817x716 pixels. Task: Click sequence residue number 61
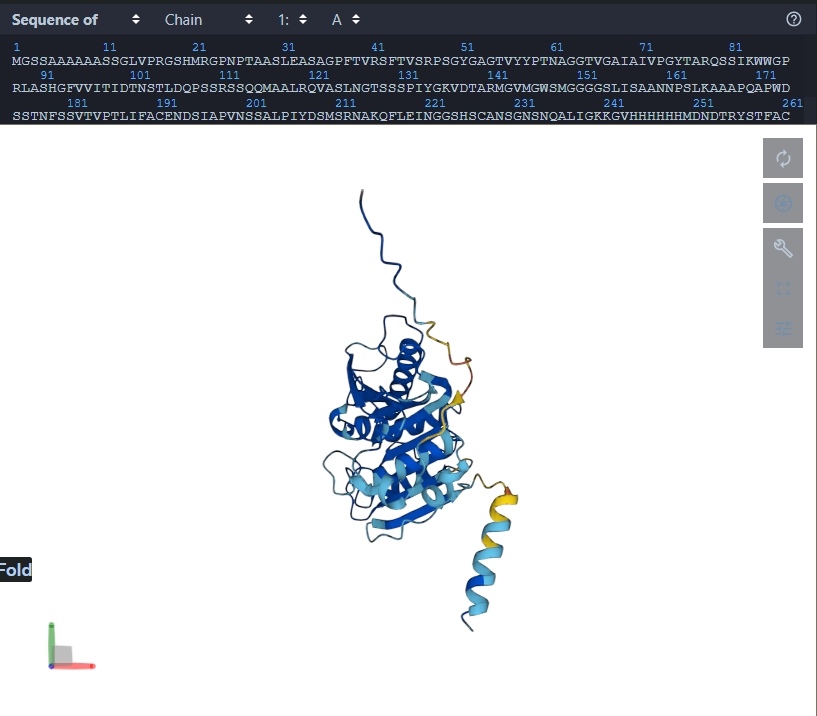[556, 47]
